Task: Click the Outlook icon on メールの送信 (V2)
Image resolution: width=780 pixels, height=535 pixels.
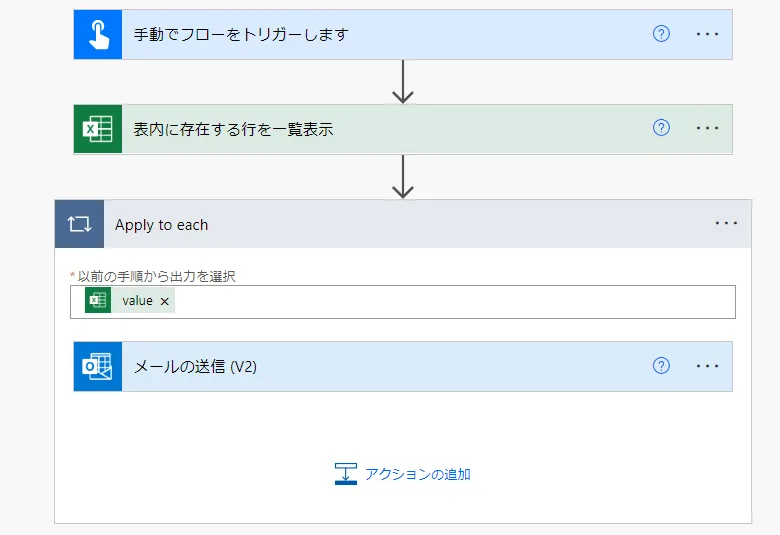Action: click(98, 366)
